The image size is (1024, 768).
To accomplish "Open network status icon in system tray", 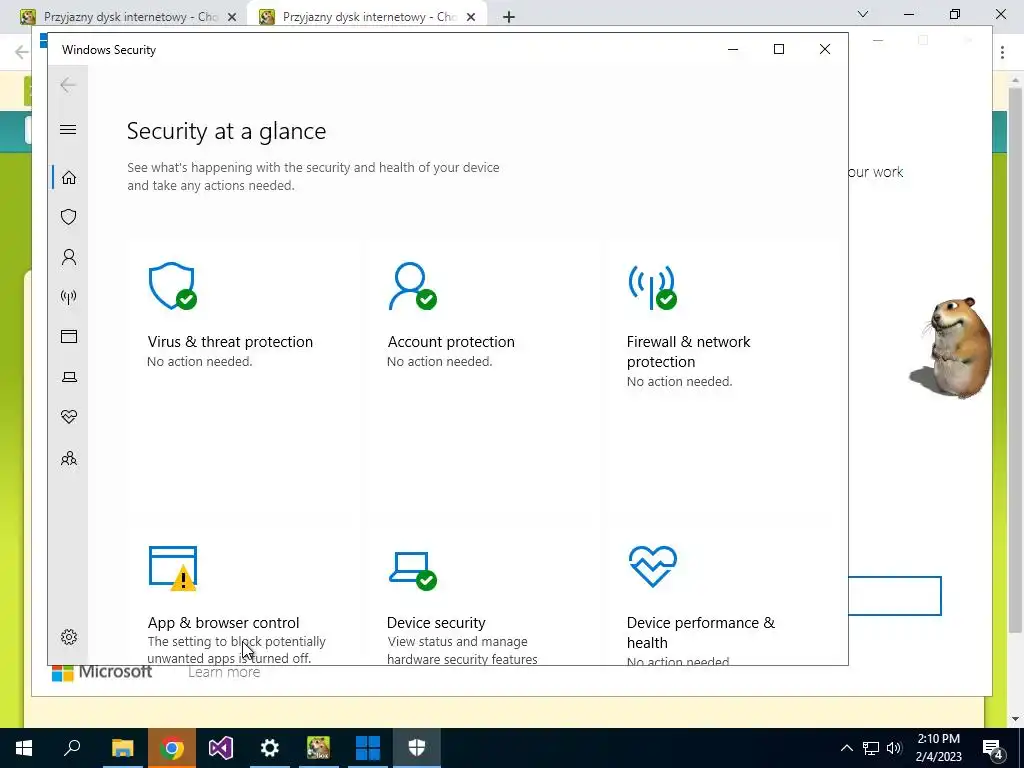I will (871, 748).
